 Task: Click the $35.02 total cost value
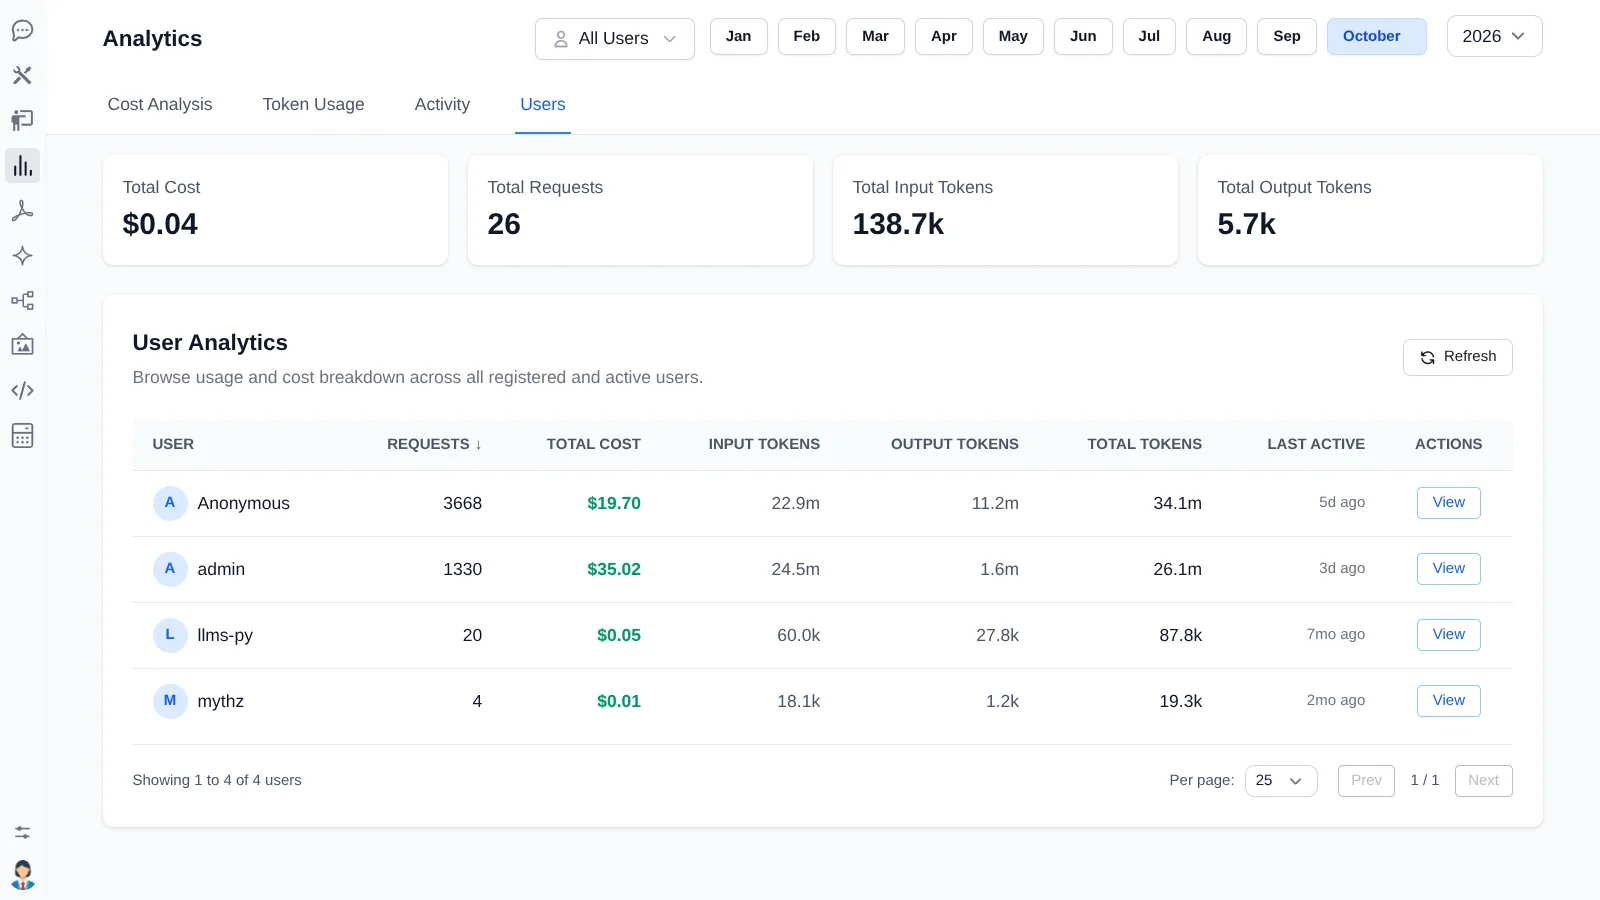pyautogui.click(x=614, y=569)
